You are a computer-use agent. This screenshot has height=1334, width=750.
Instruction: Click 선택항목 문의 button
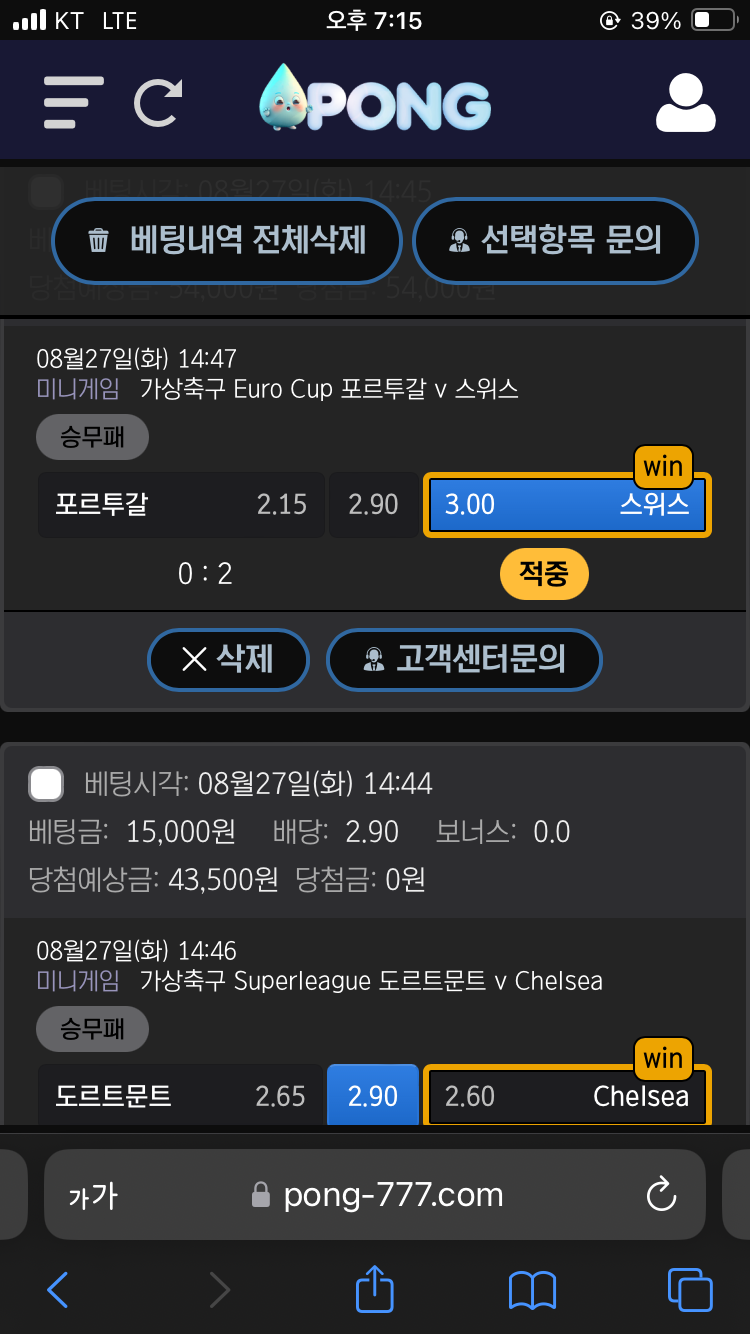(x=555, y=241)
